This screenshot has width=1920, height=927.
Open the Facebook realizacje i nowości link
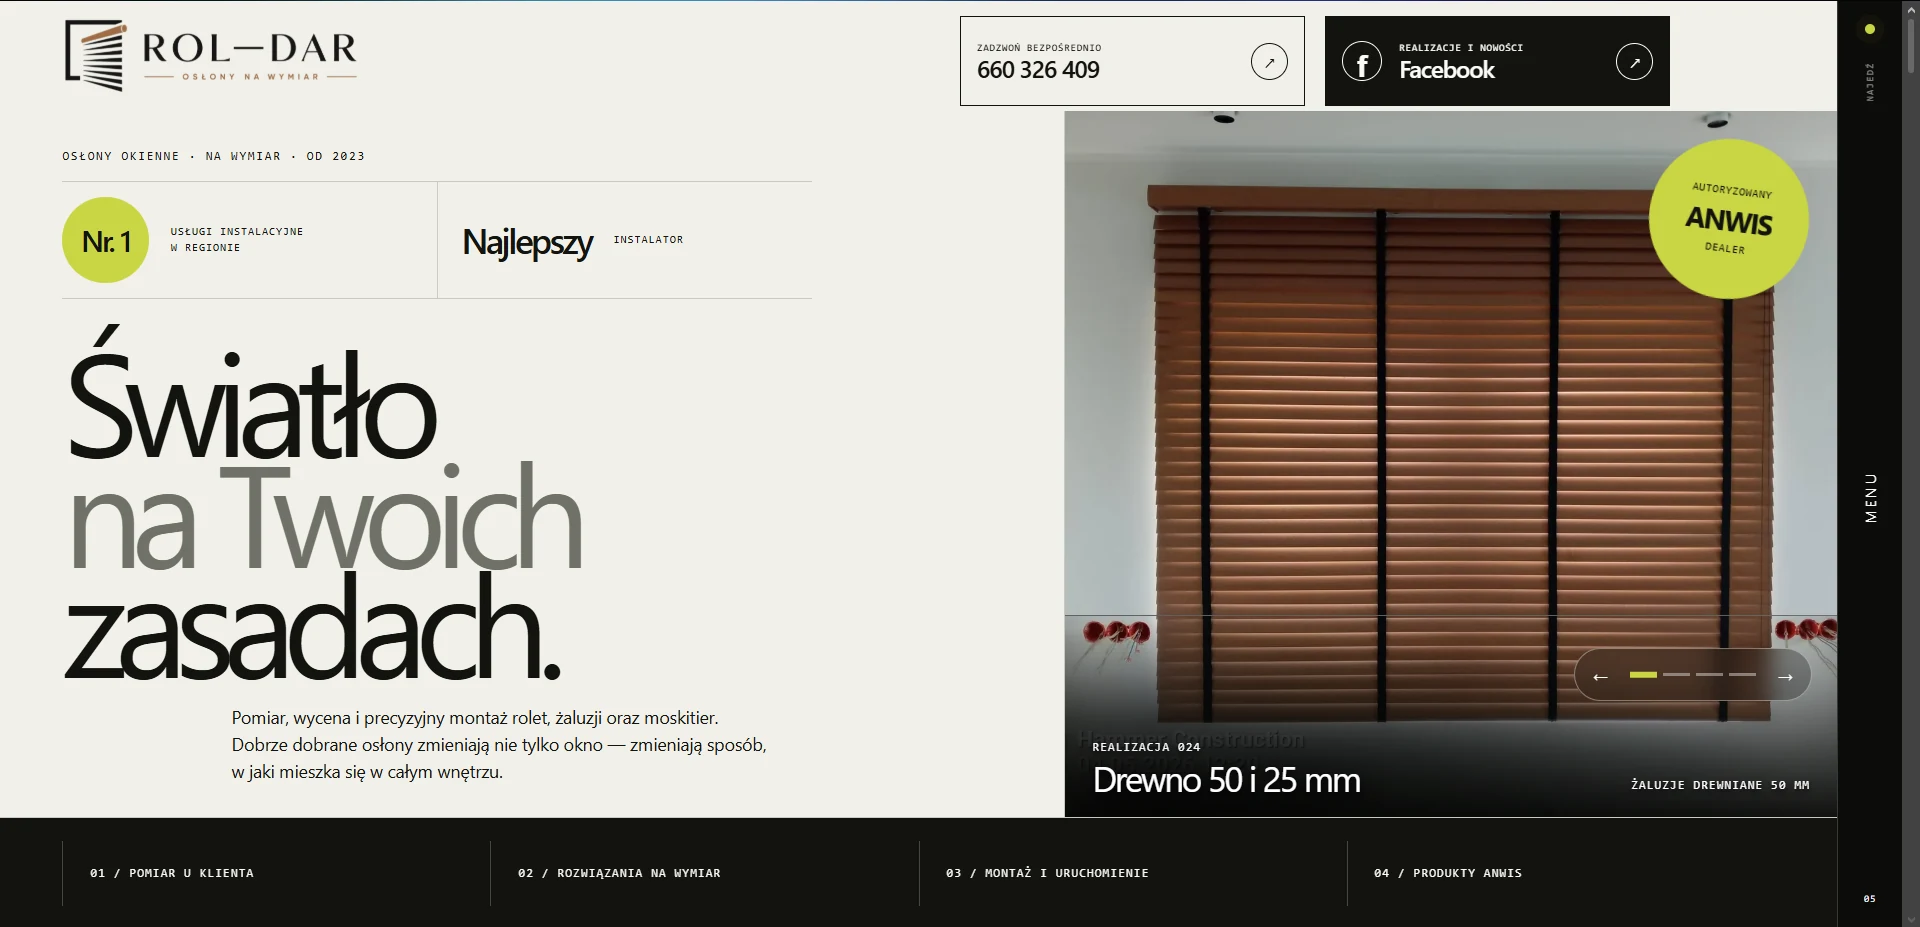[x=1497, y=61]
